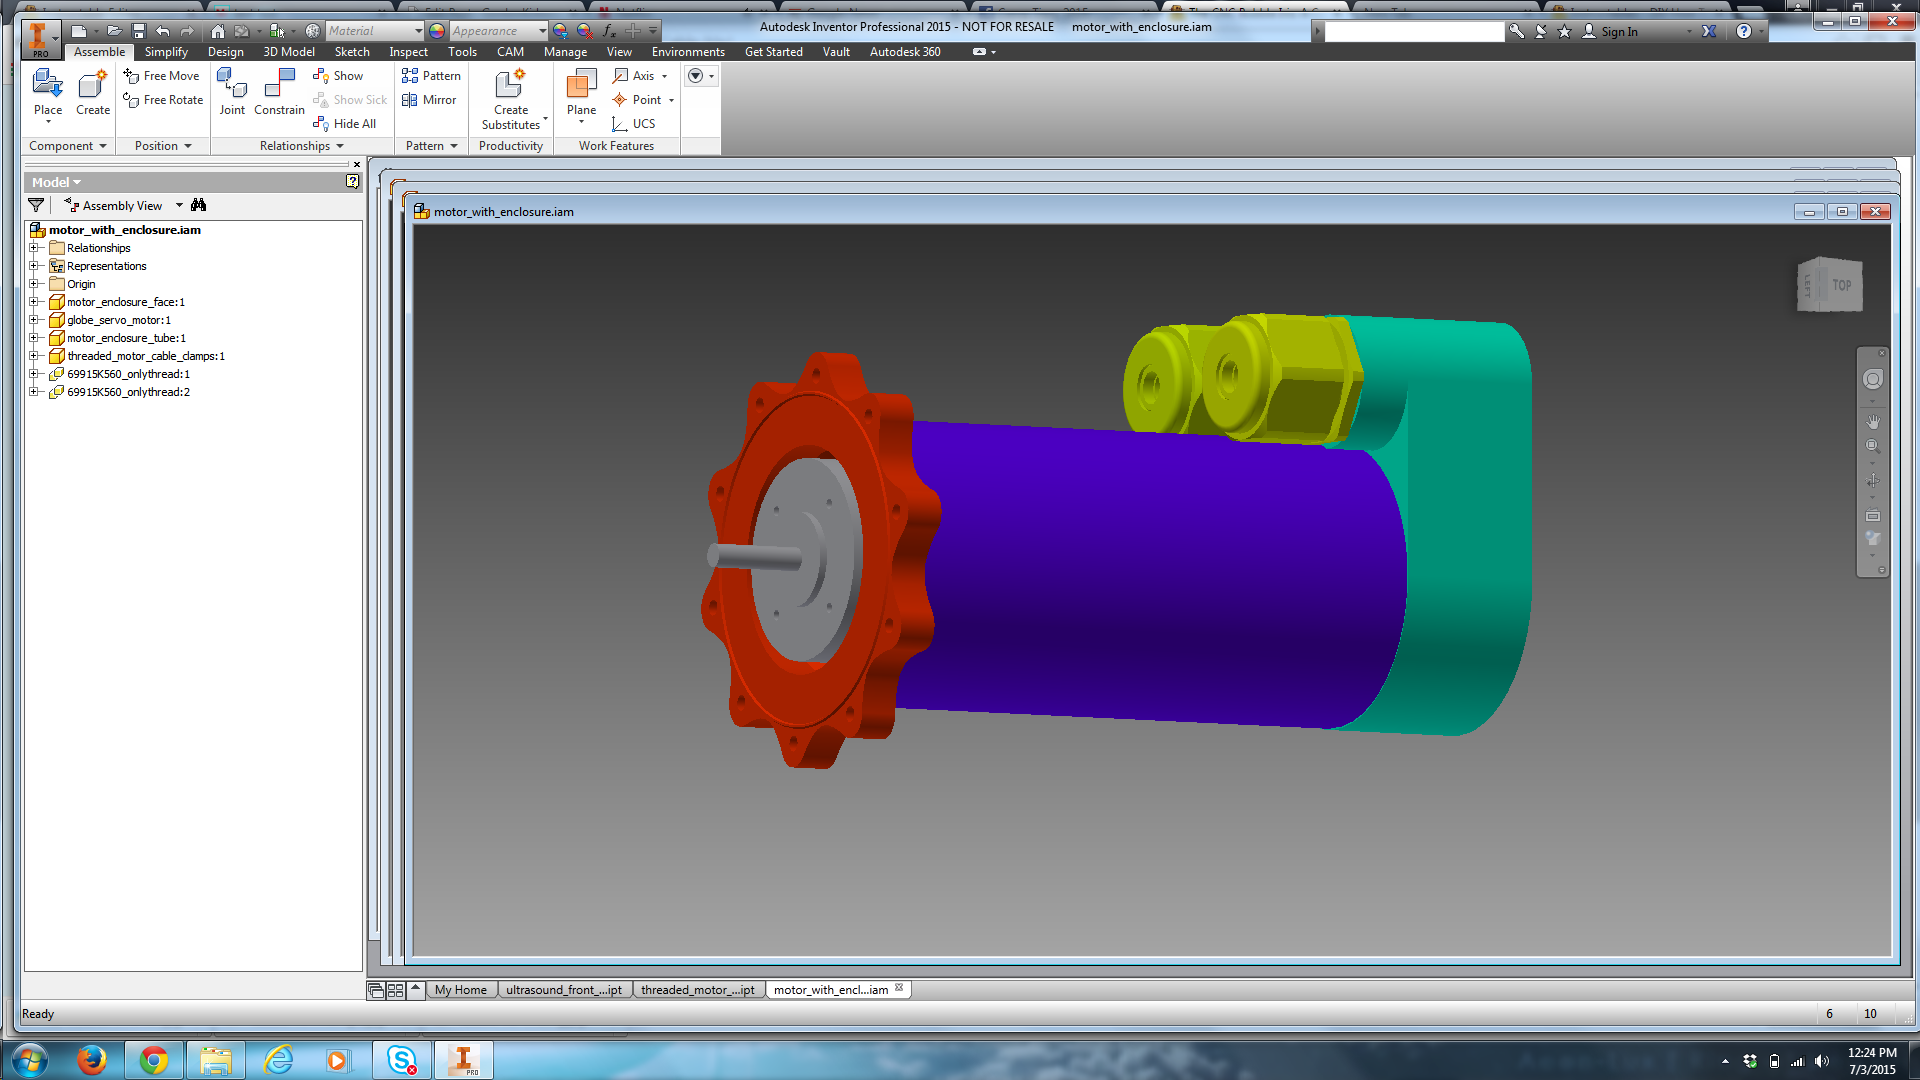The image size is (1920, 1080).
Task: Switch to the Simplify ribbon tab
Action: 166,52
